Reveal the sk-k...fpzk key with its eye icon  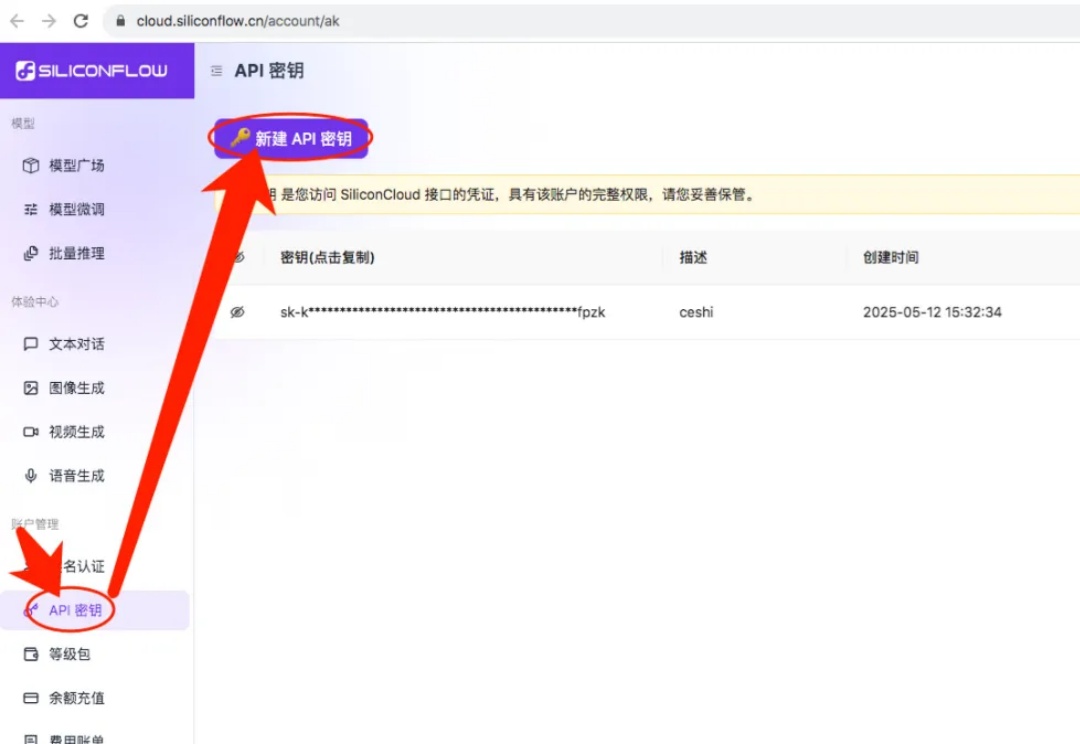pos(237,312)
